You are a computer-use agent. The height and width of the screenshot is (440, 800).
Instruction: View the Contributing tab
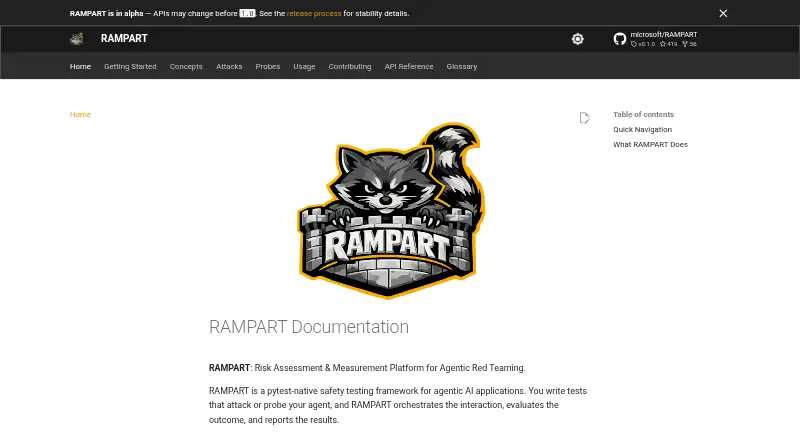click(x=349, y=66)
